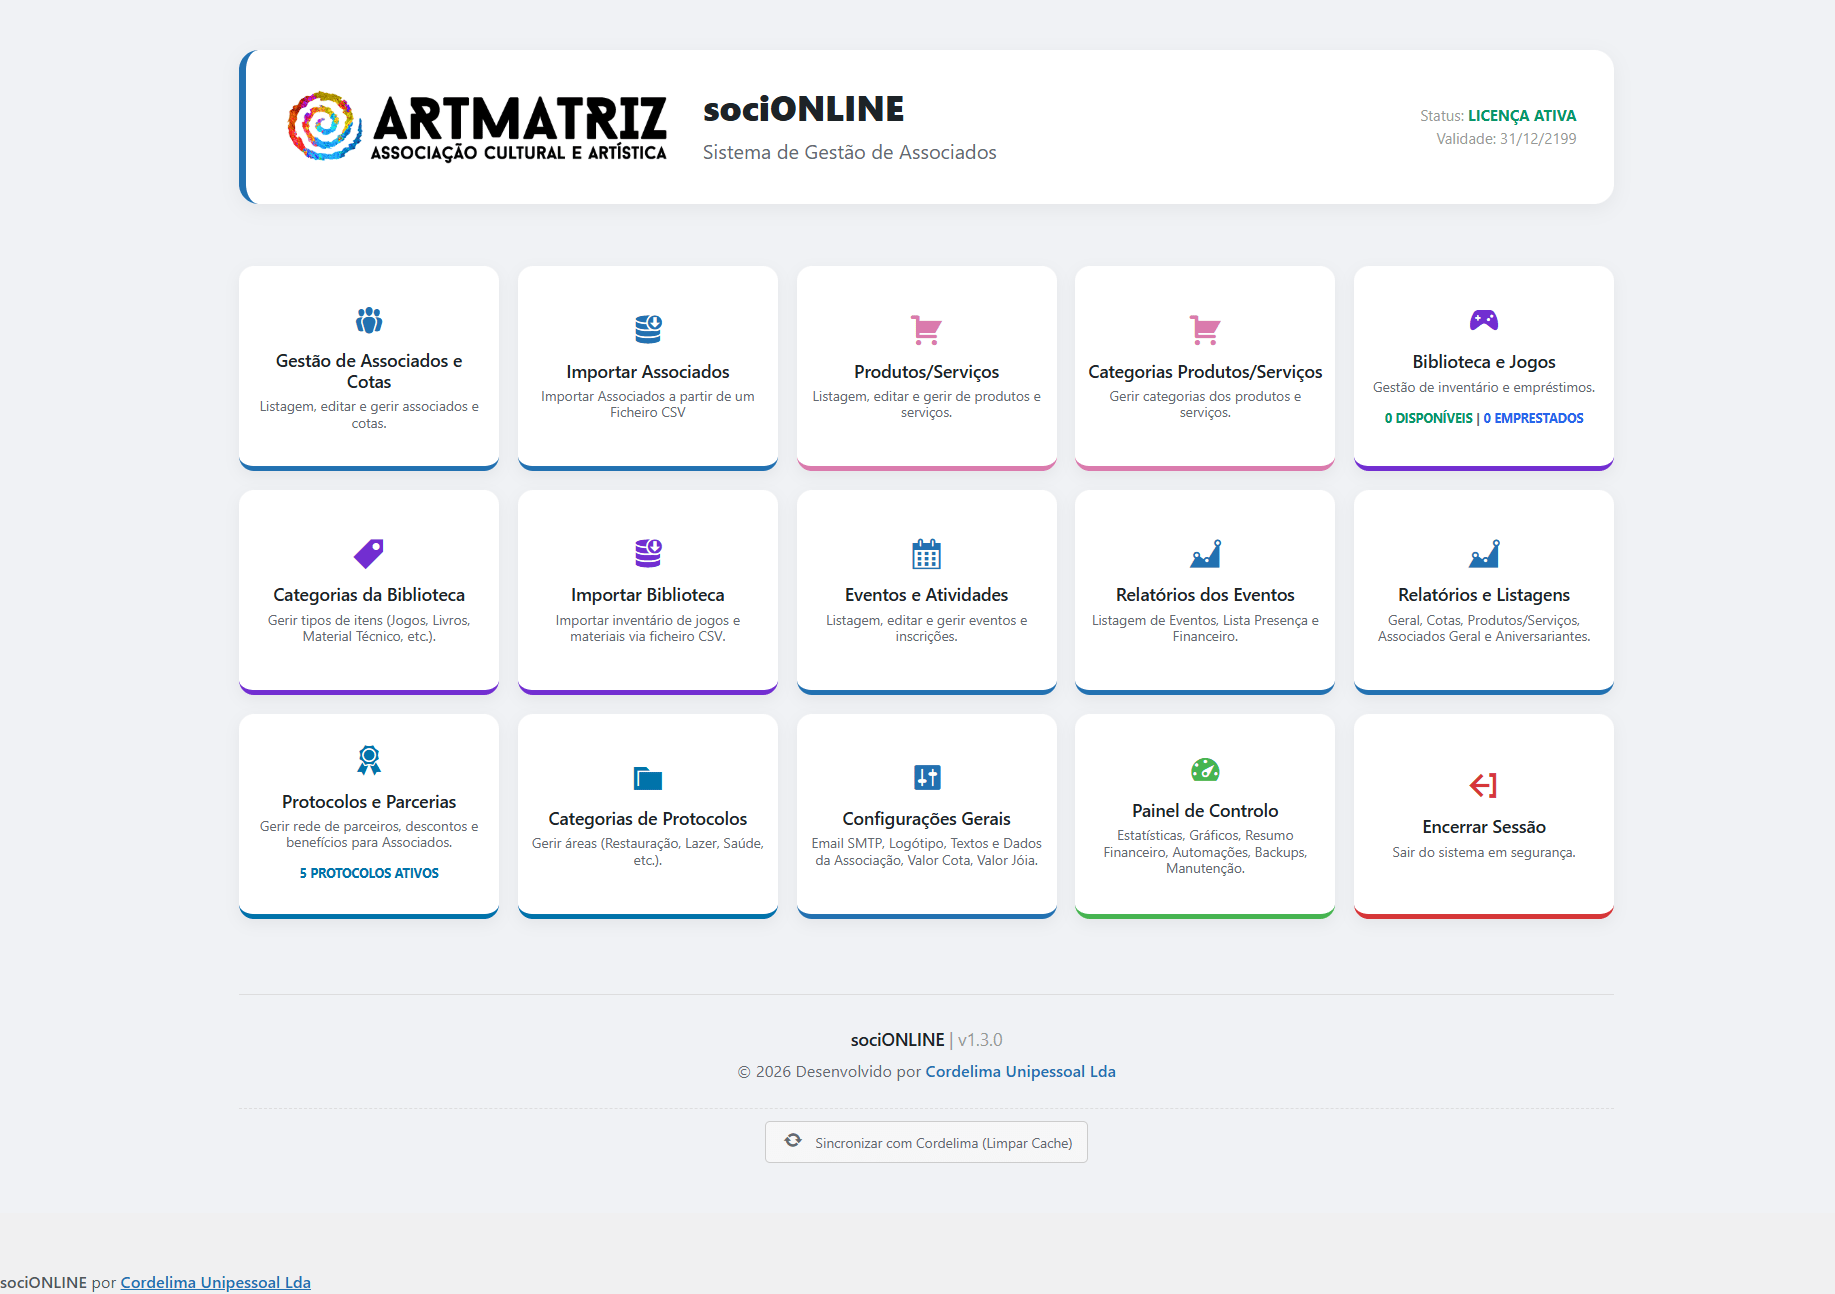Screen dimensions: 1835x1294
Task: Follow the Cordelima Unipessoal Lda footer link
Action: tap(1020, 1071)
